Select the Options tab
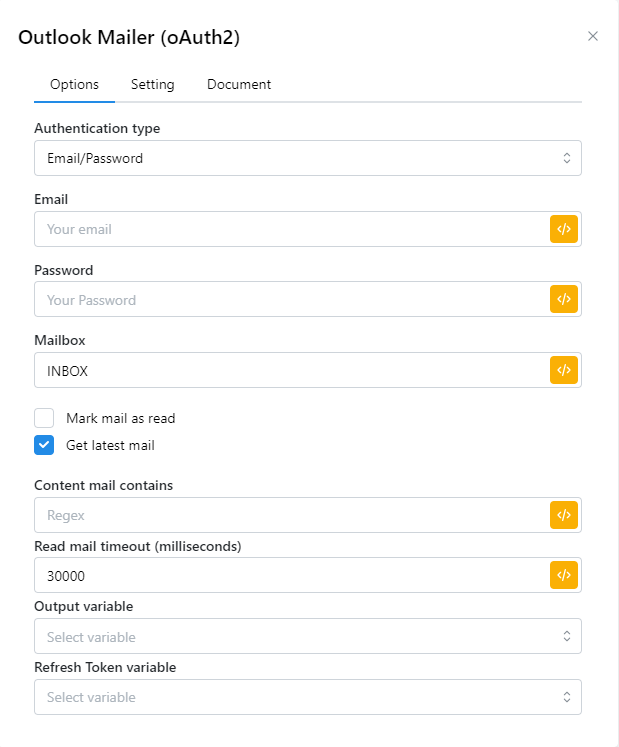 74,84
